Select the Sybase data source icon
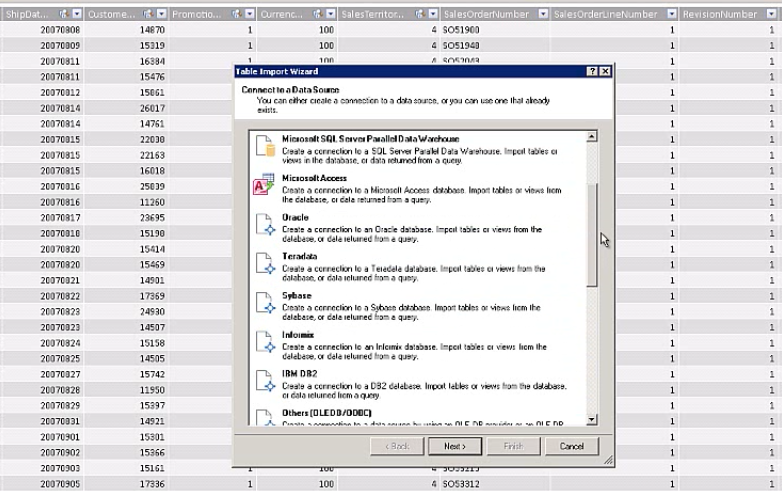This screenshot has height=491, width=782. (265, 303)
